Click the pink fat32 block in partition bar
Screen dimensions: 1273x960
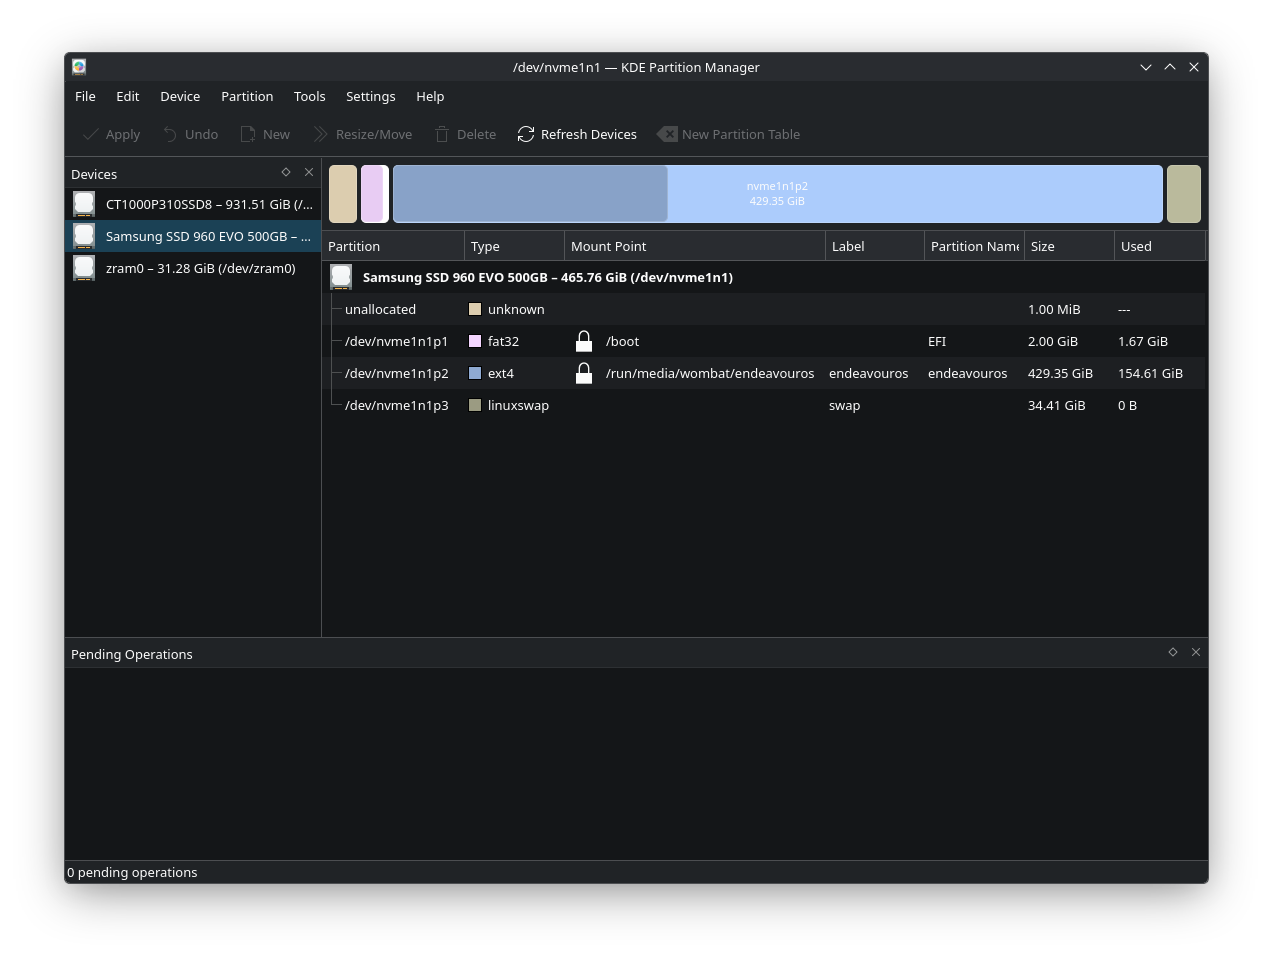coord(372,194)
